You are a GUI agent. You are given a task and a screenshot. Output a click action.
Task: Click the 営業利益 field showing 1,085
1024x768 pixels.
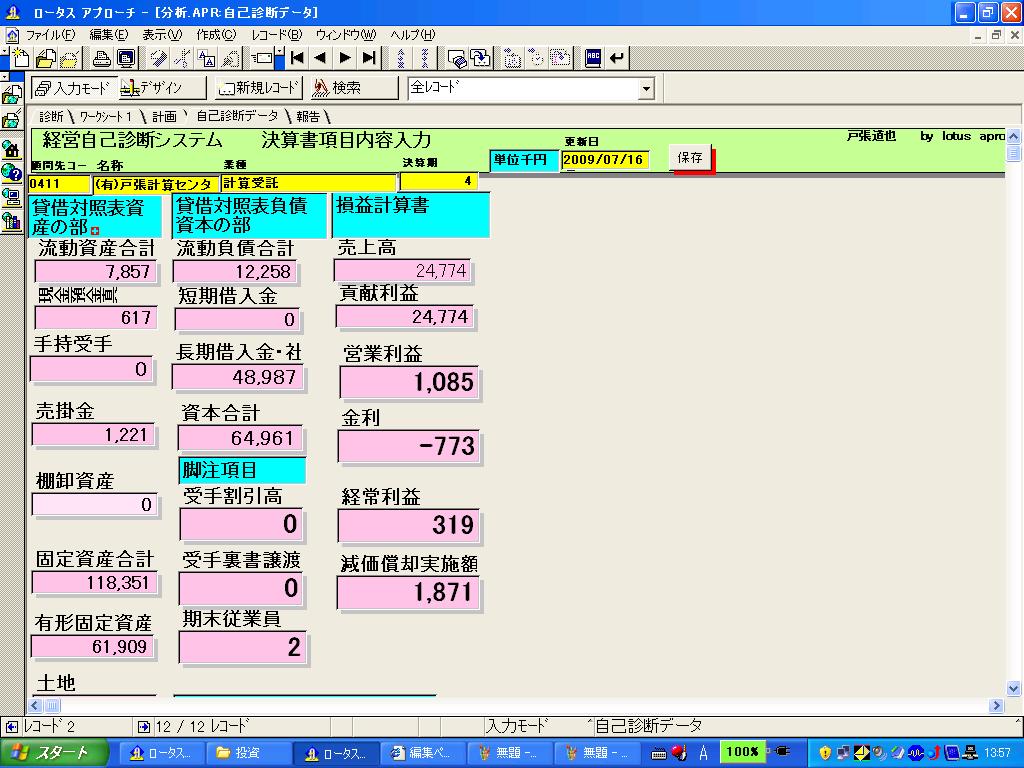tap(409, 382)
